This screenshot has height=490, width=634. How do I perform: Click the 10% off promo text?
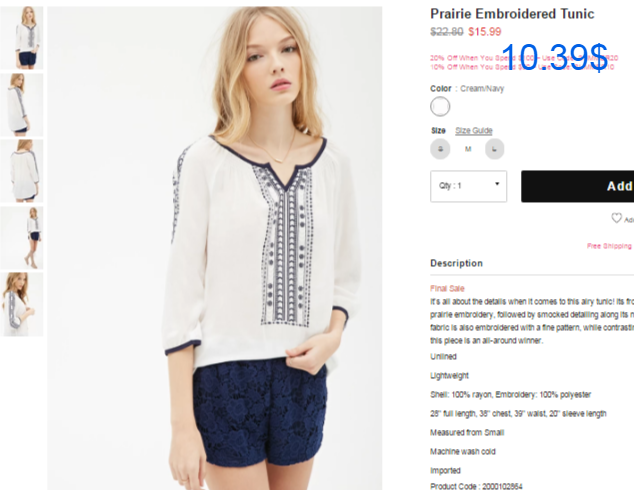522,67
